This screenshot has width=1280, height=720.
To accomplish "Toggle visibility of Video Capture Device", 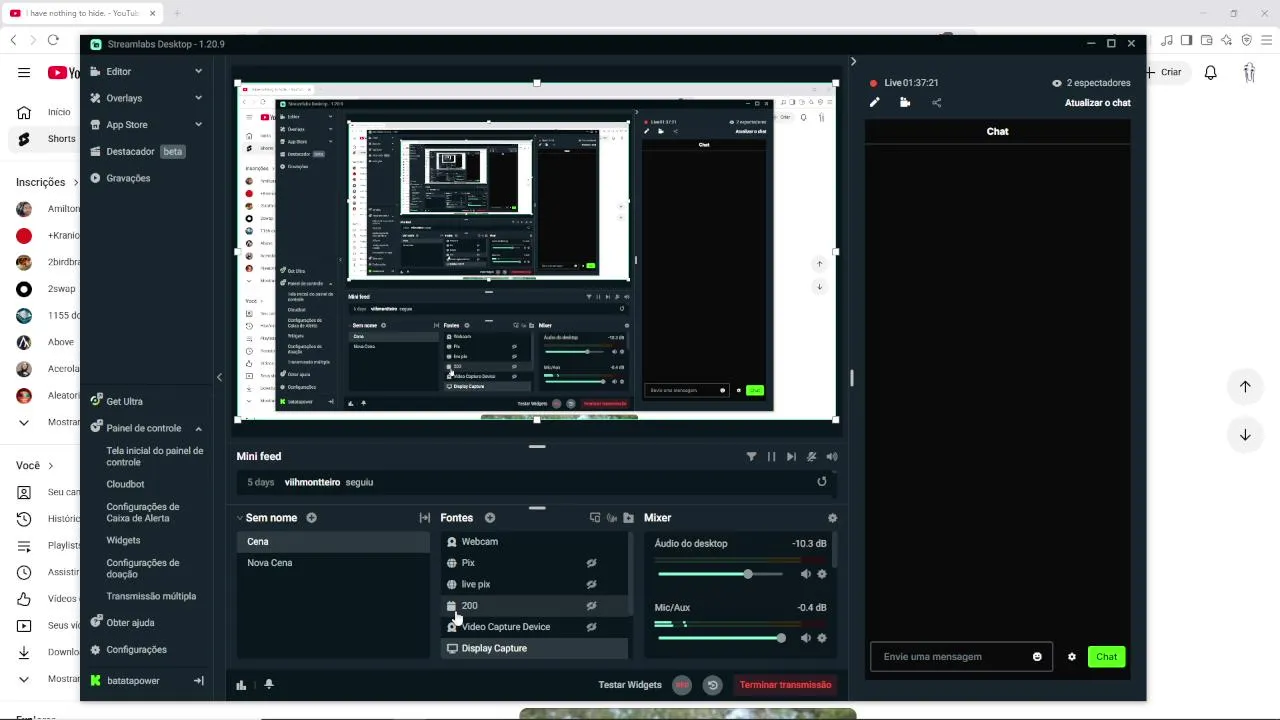I will pos(591,627).
